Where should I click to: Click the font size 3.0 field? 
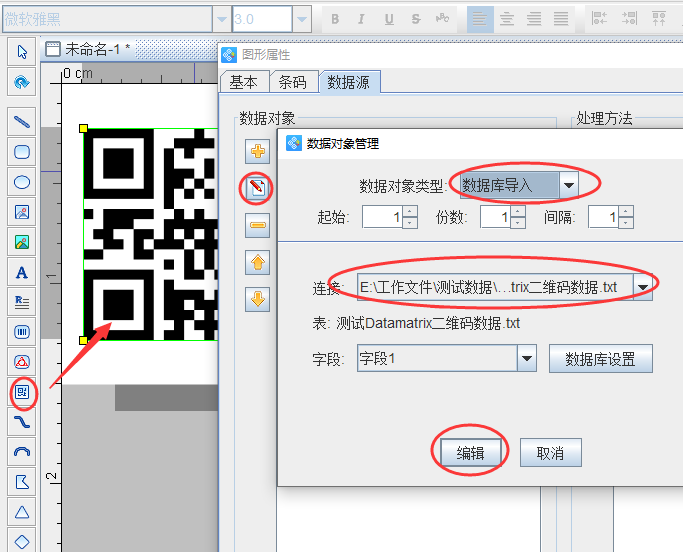[x=262, y=19]
